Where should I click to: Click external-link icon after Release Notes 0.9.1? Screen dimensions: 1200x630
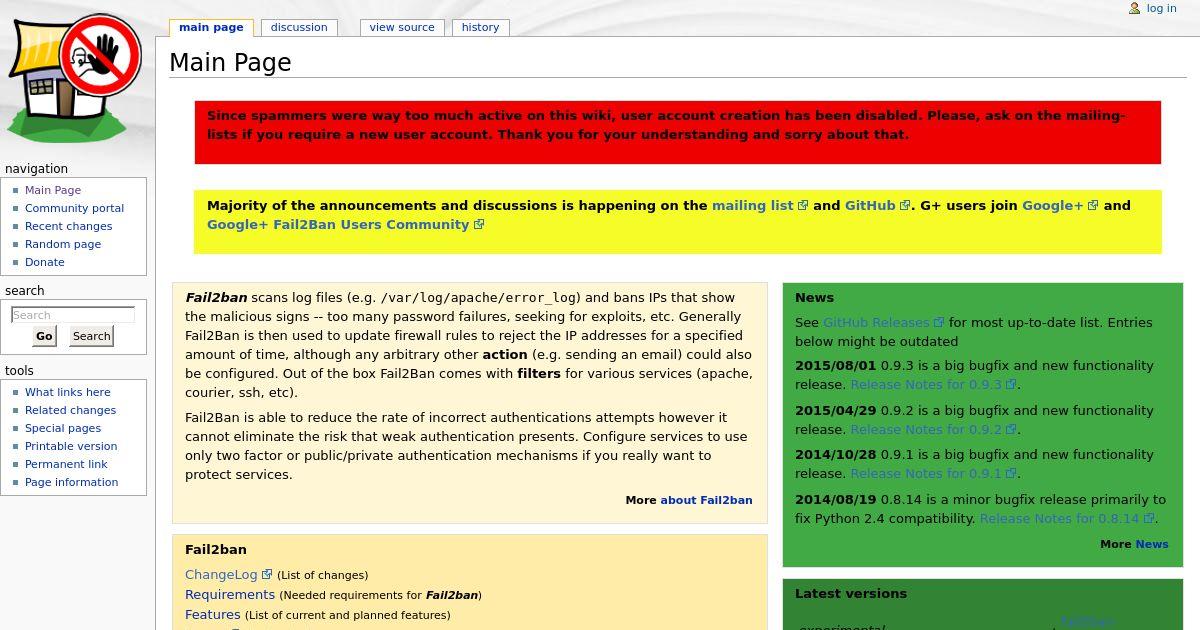(x=1011, y=473)
